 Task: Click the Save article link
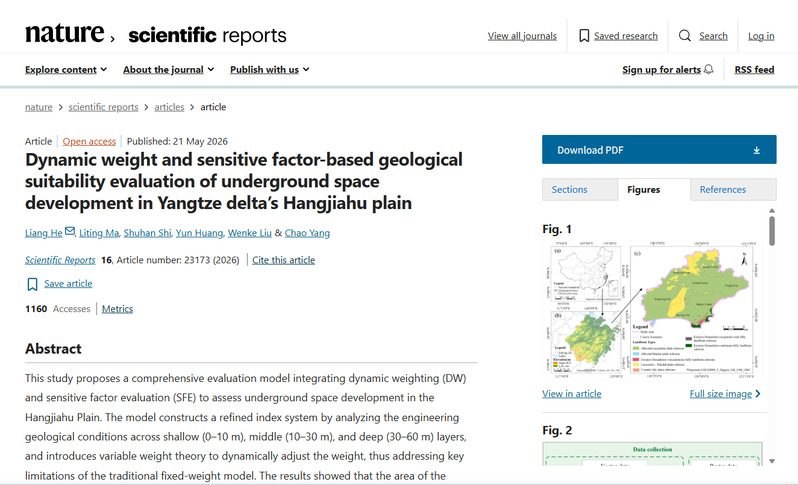[x=68, y=283]
